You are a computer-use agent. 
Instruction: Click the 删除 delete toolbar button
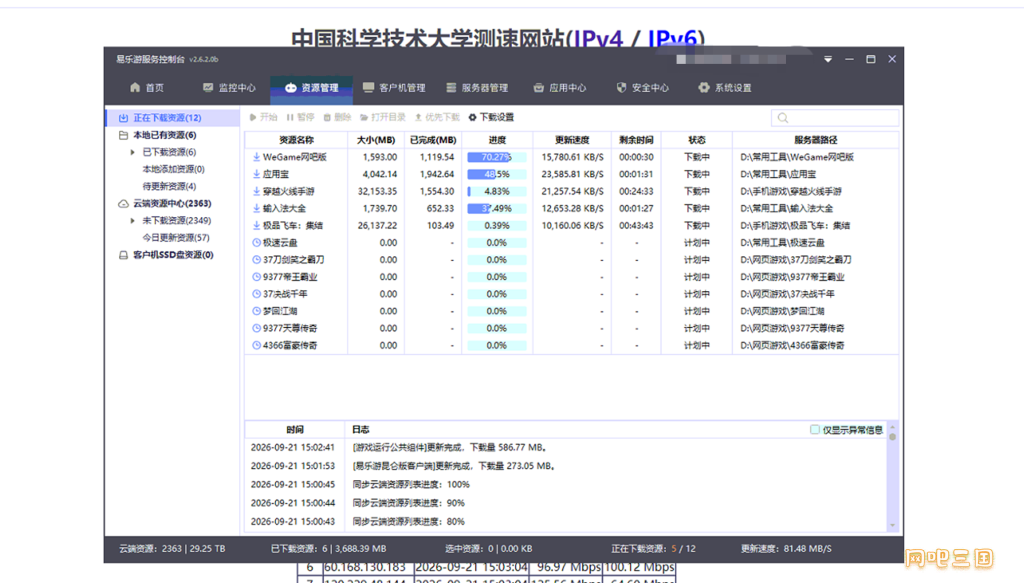click(338, 118)
